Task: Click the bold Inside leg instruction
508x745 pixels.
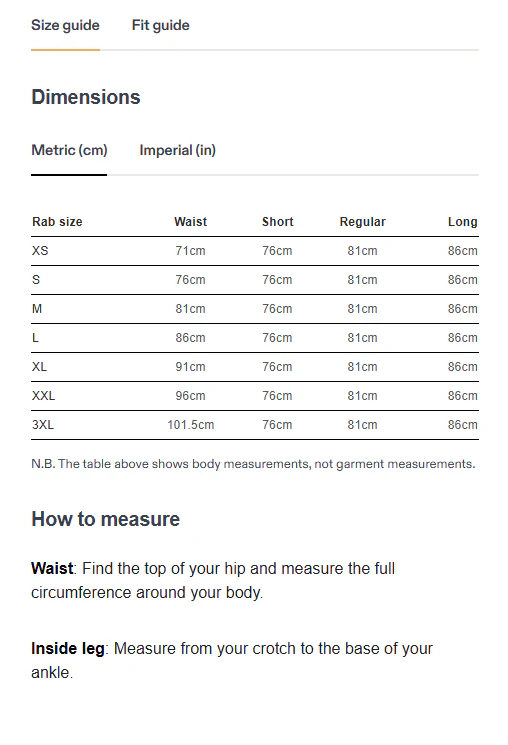Action: [68, 649]
